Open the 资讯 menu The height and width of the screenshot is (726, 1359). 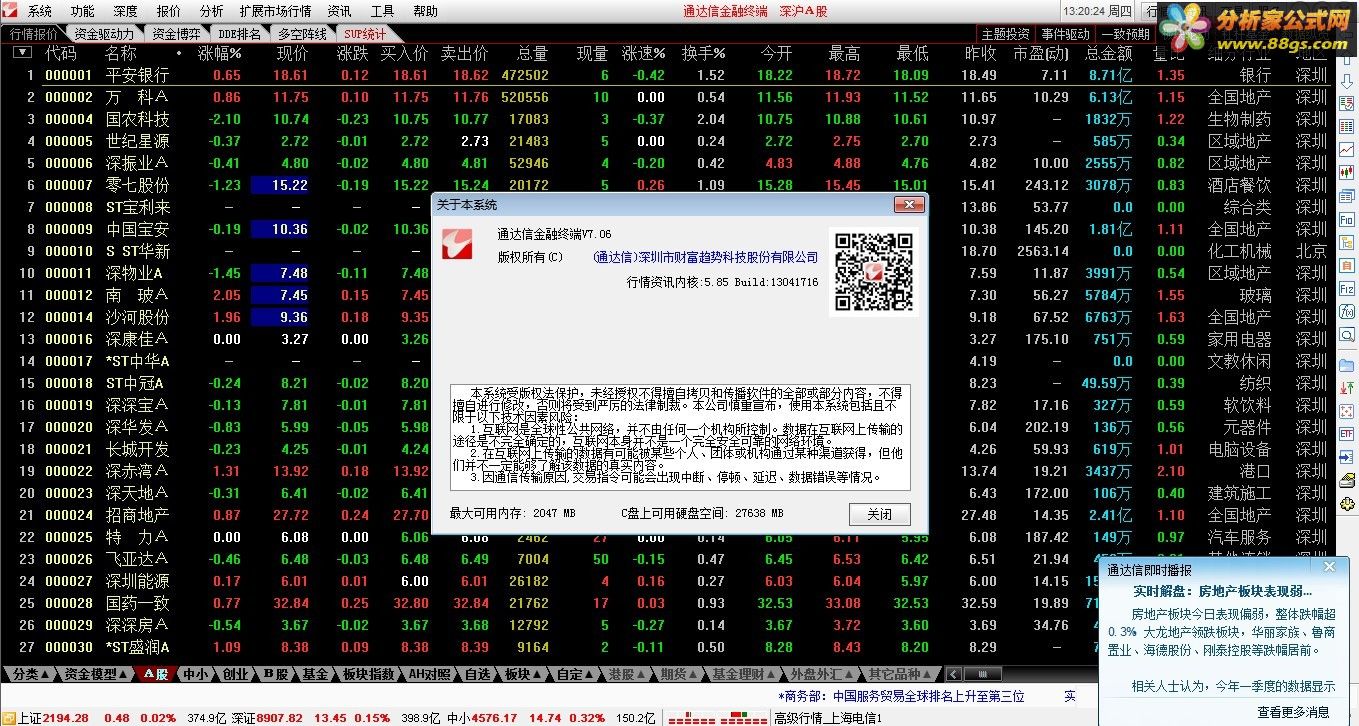click(x=339, y=11)
